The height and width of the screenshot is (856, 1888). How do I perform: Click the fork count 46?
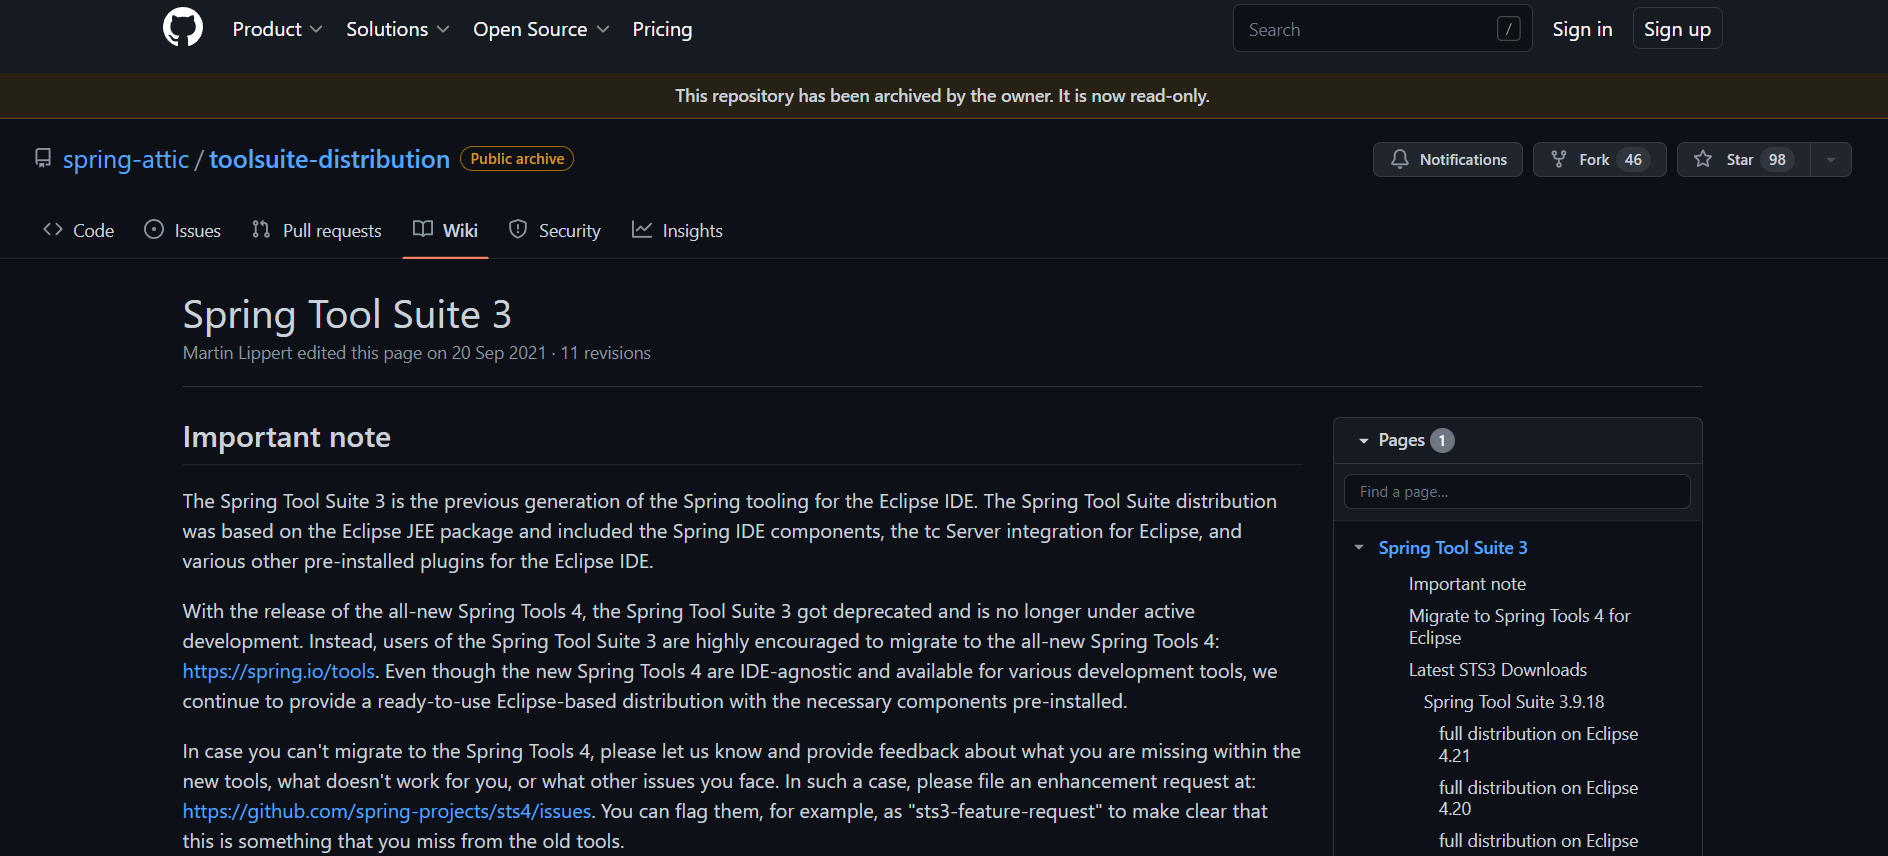1633,160
